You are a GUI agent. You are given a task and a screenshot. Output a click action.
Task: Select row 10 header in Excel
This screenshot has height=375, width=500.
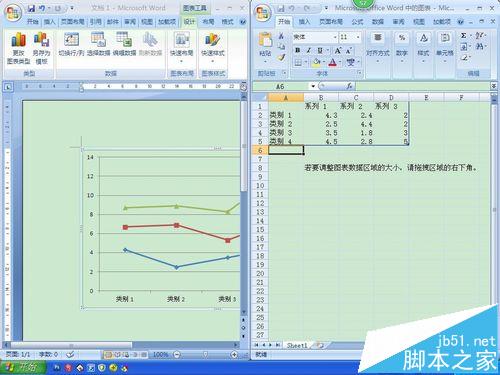(260, 186)
